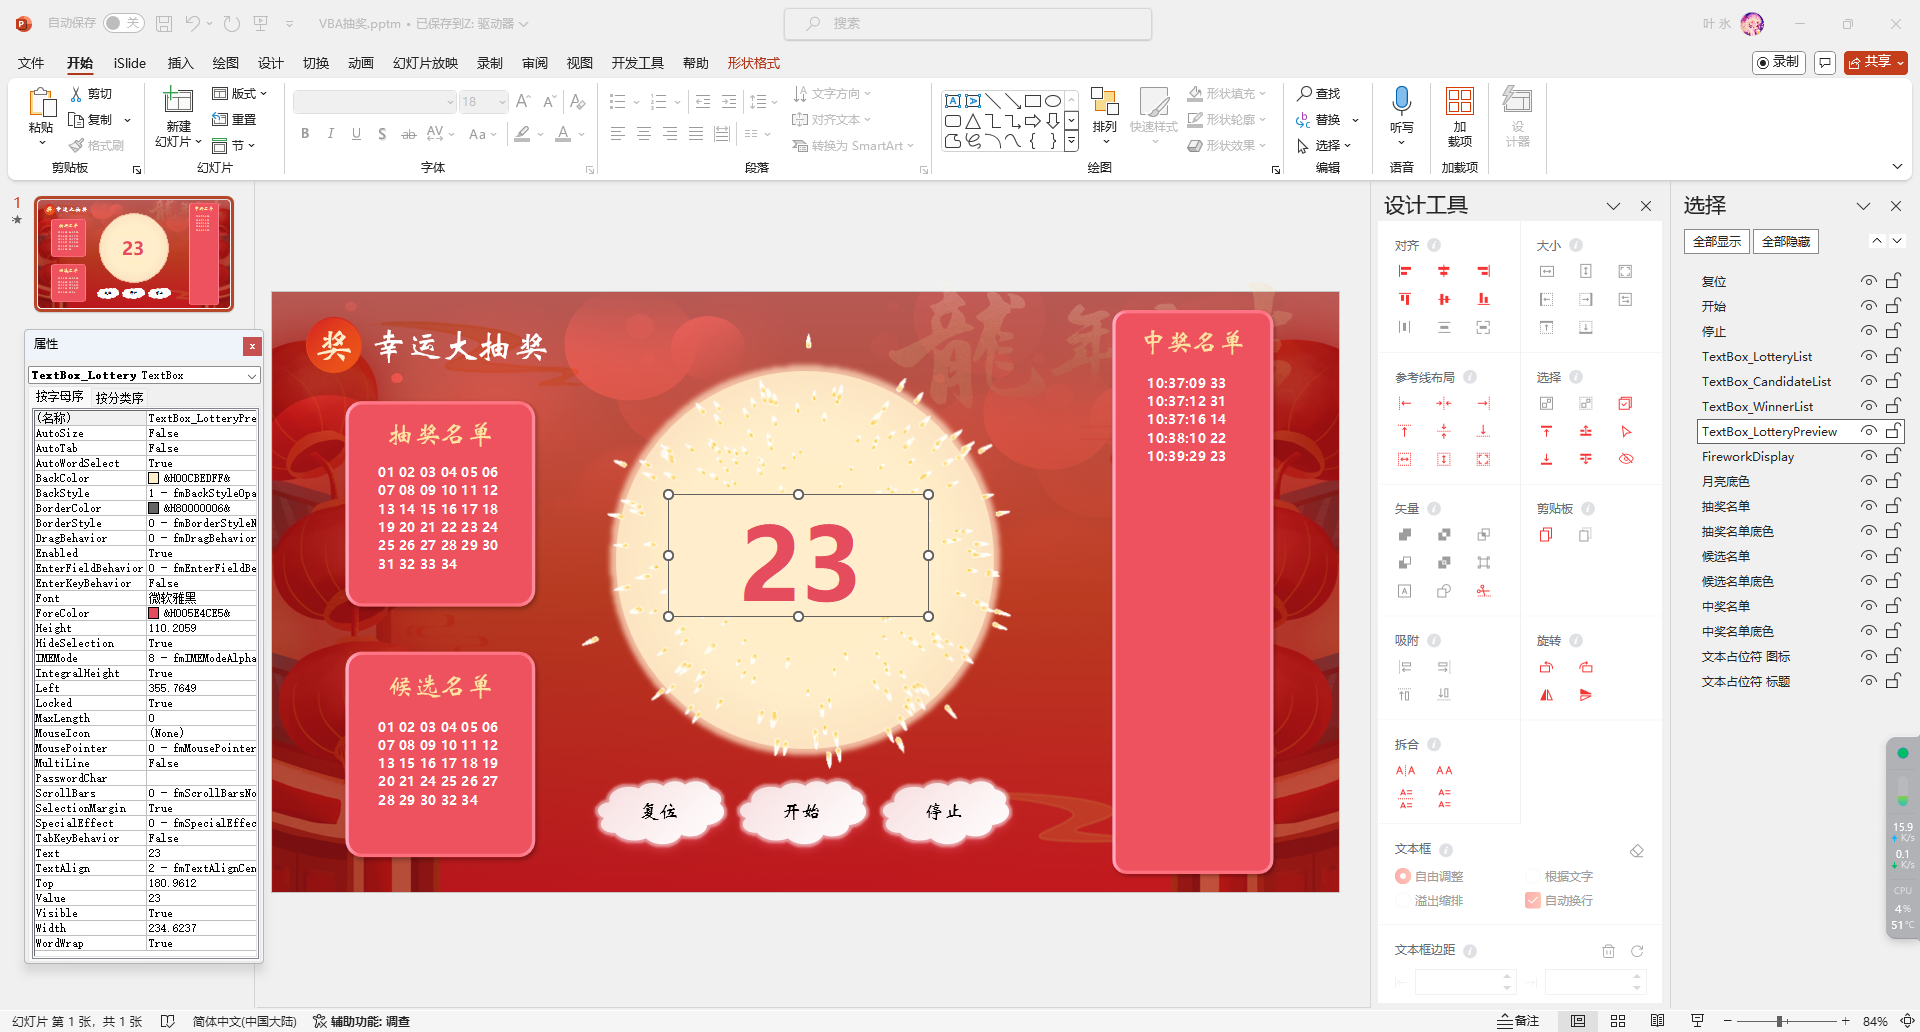Switch to the Insert (插入) tab
1920x1032 pixels.
pyautogui.click(x=180, y=63)
